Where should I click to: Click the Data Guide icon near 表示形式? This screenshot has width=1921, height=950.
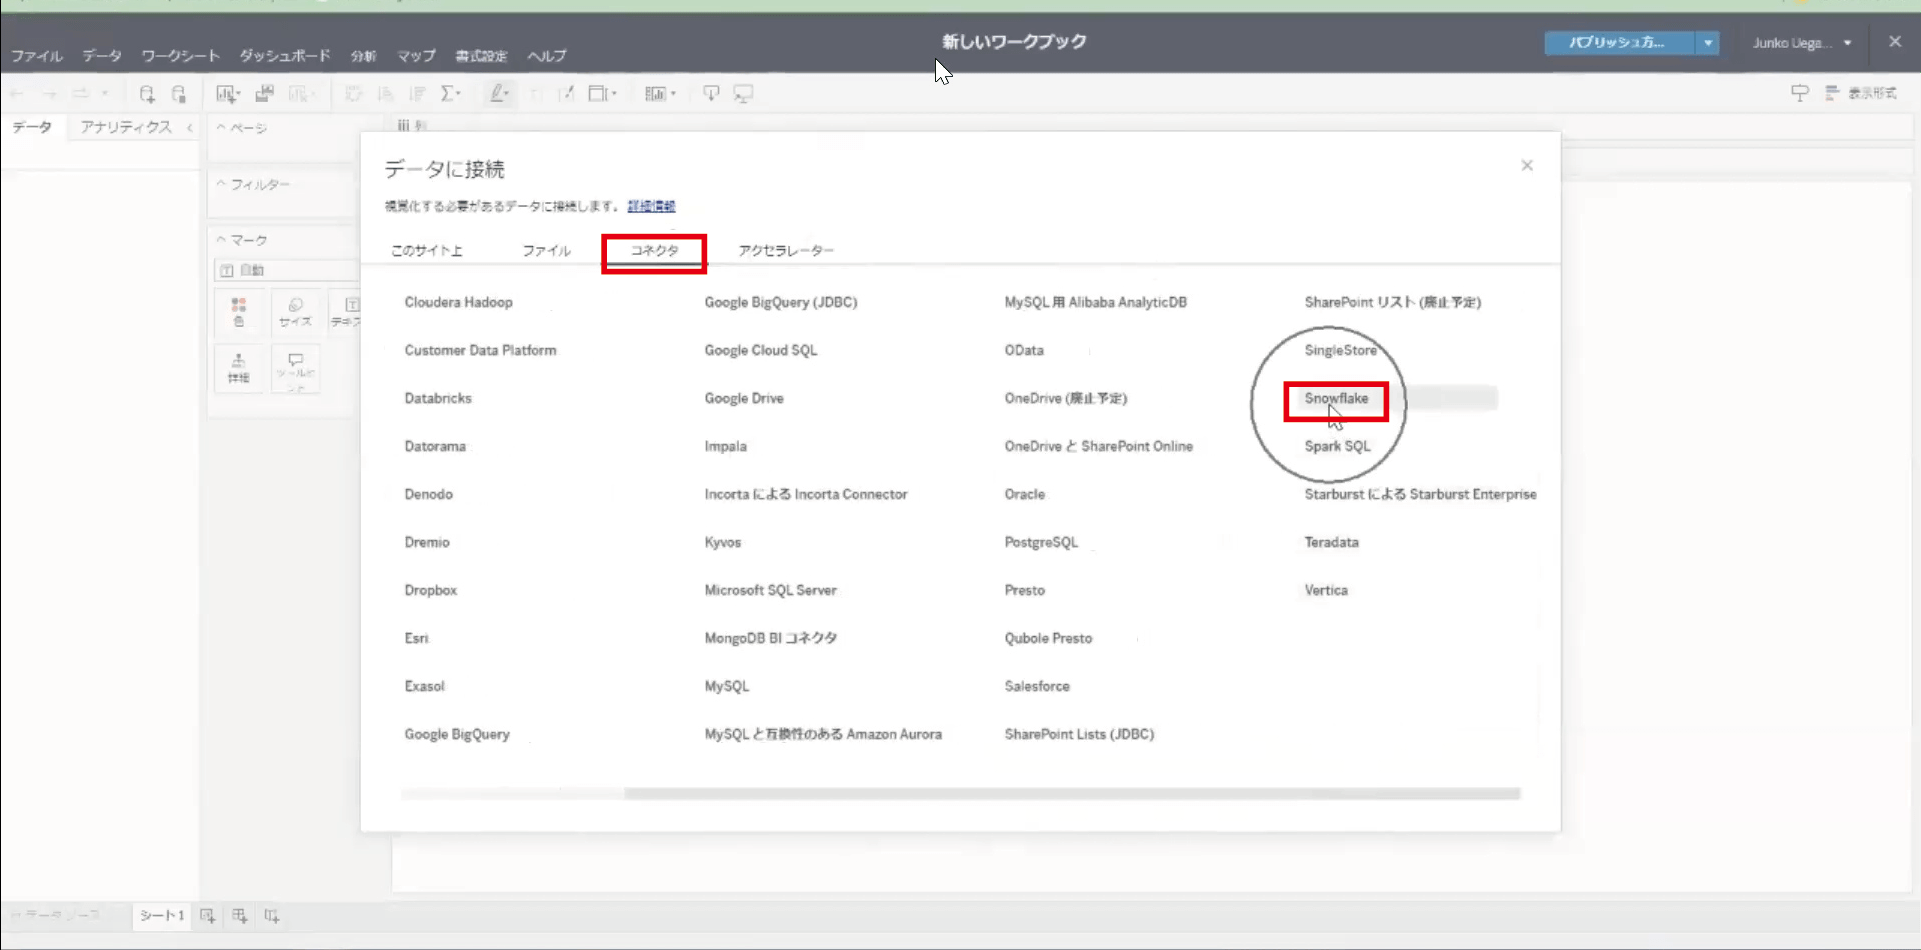click(1799, 93)
